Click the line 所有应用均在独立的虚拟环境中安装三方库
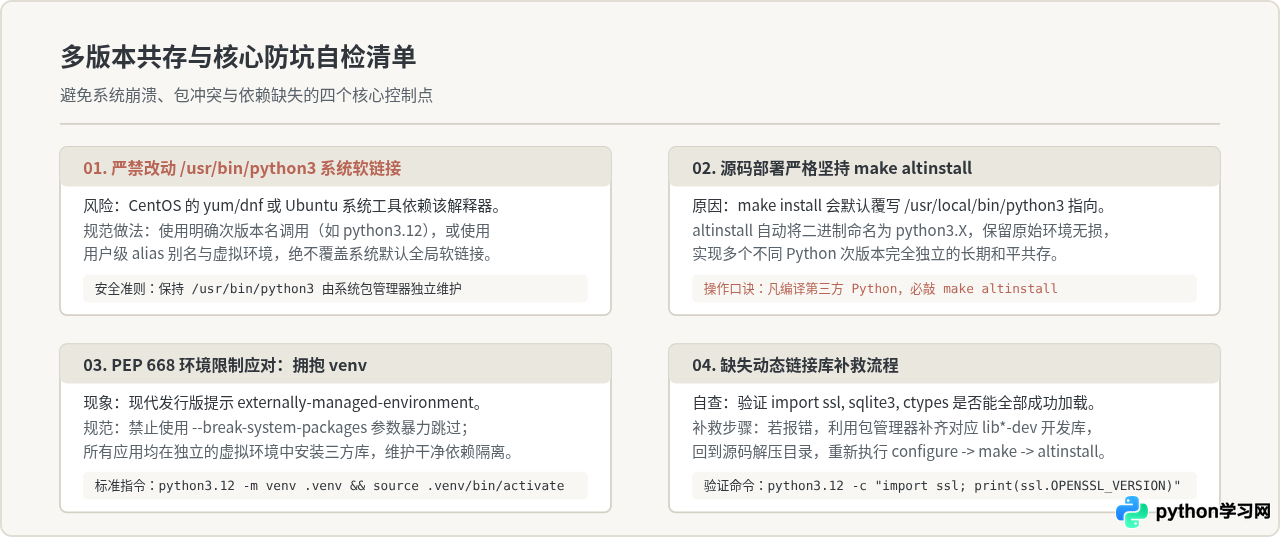The height and width of the screenshot is (538, 1280). 298,451
